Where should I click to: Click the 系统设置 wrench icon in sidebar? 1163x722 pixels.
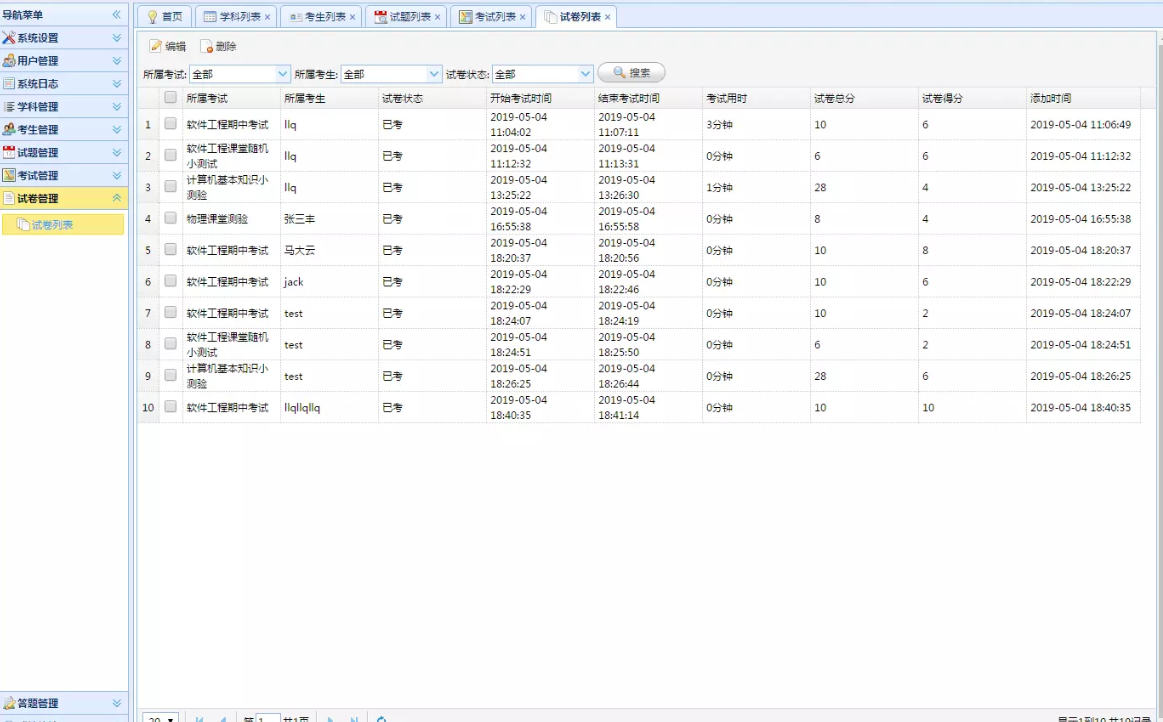click(x=9, y=38)
